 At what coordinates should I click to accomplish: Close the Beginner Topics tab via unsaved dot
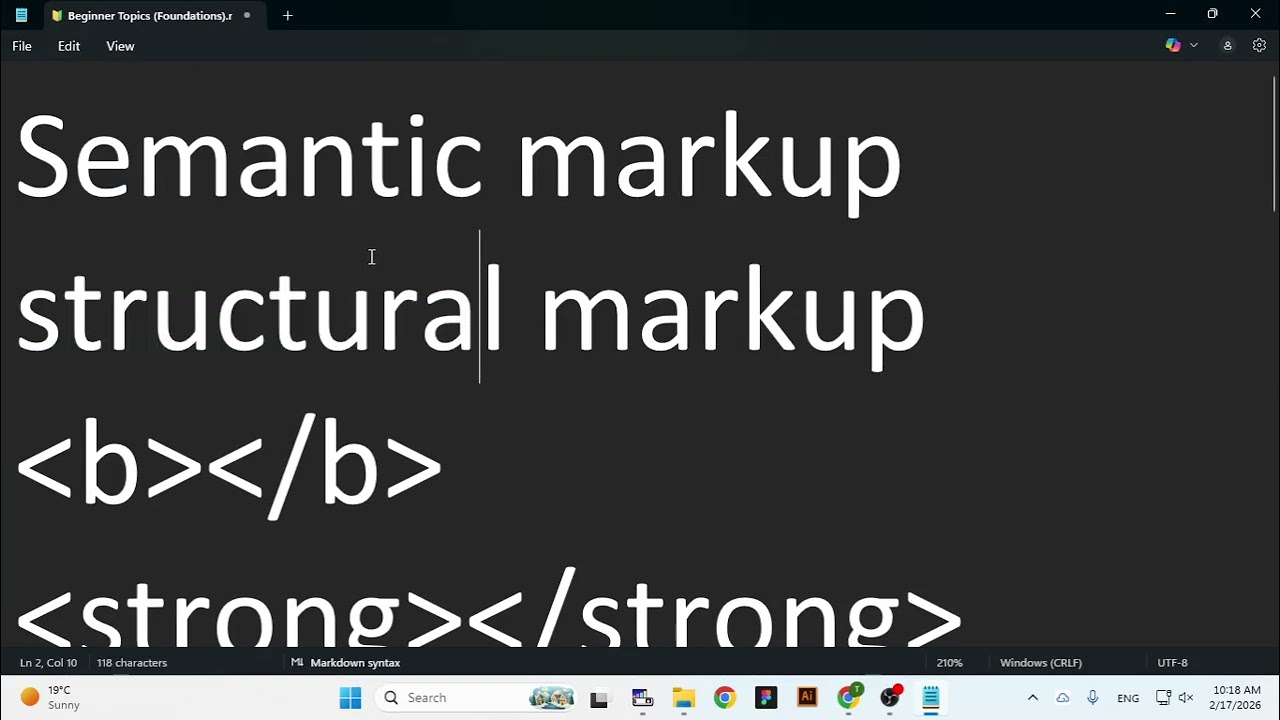[247, 15]
